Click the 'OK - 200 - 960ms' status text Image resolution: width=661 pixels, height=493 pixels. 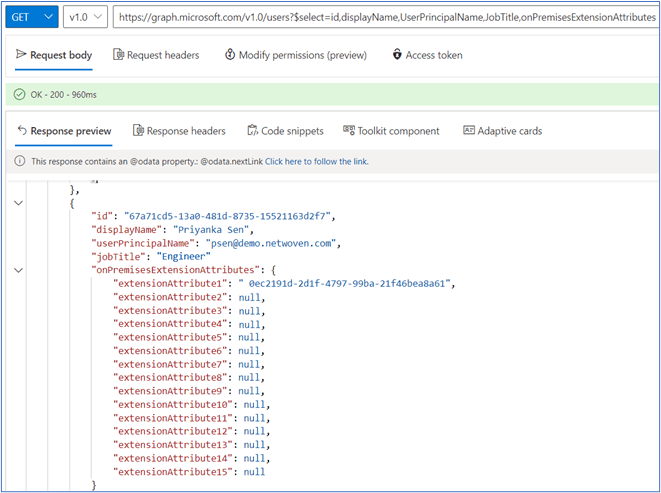coord(63,95)
